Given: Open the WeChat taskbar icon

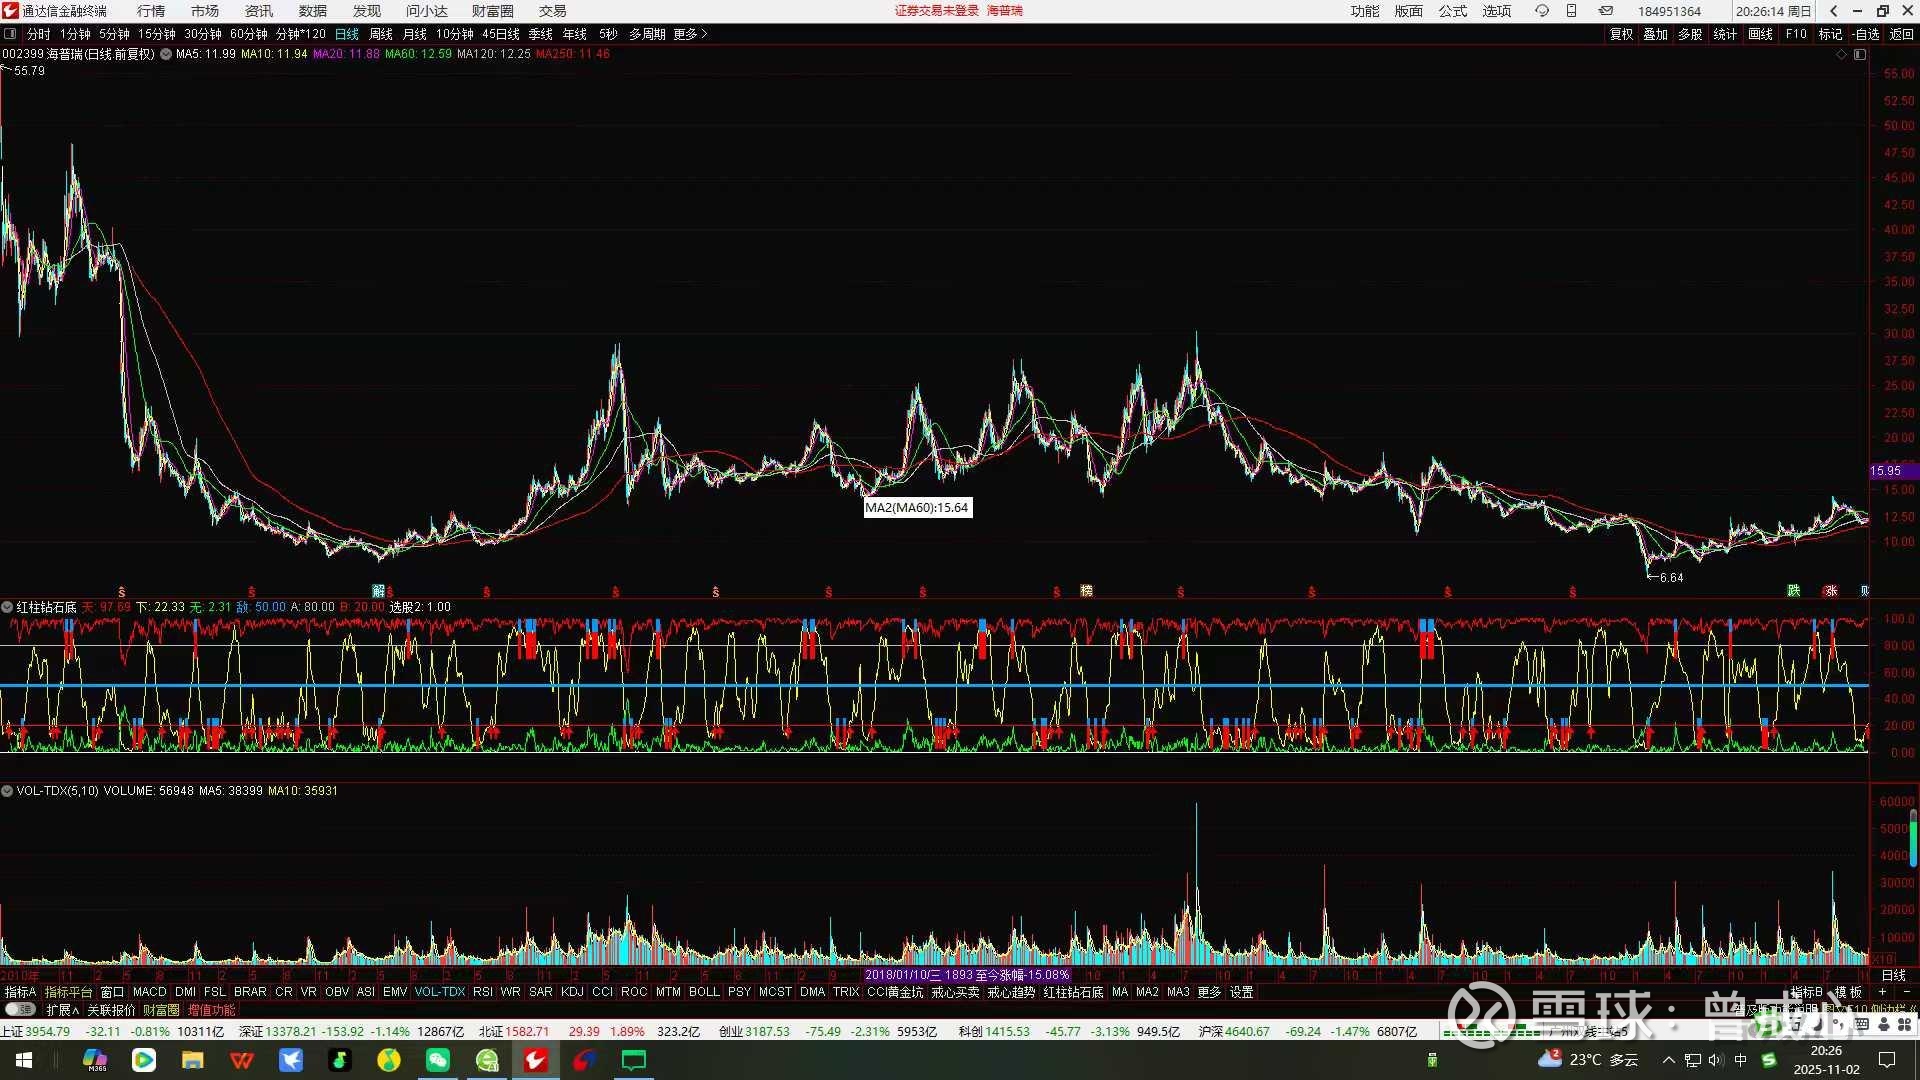Looking at the screenshot, I should click(438, 1060).
